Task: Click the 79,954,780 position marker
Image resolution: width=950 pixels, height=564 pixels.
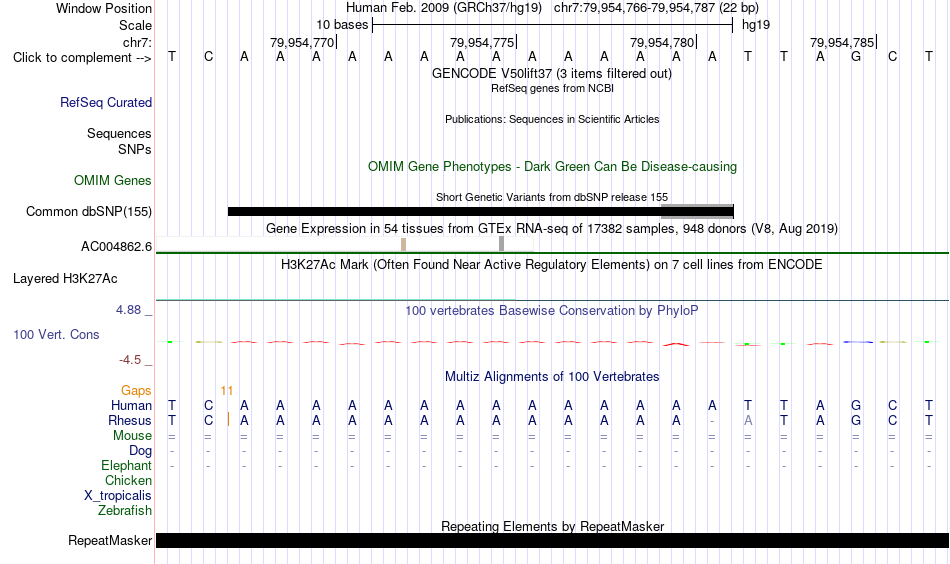Action: pyautogui.click(x=662, y=42)
